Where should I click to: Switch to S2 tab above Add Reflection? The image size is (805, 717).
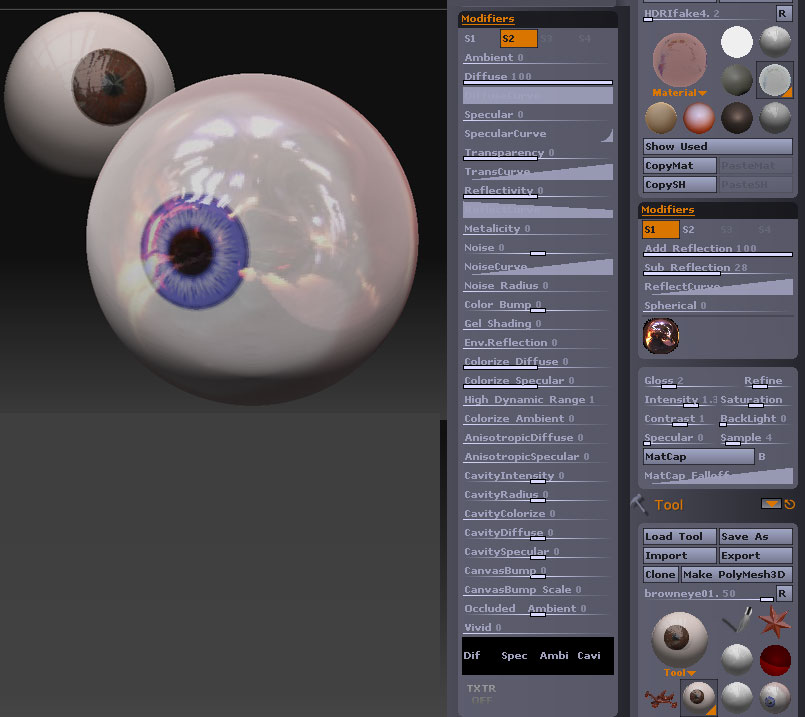688,229
